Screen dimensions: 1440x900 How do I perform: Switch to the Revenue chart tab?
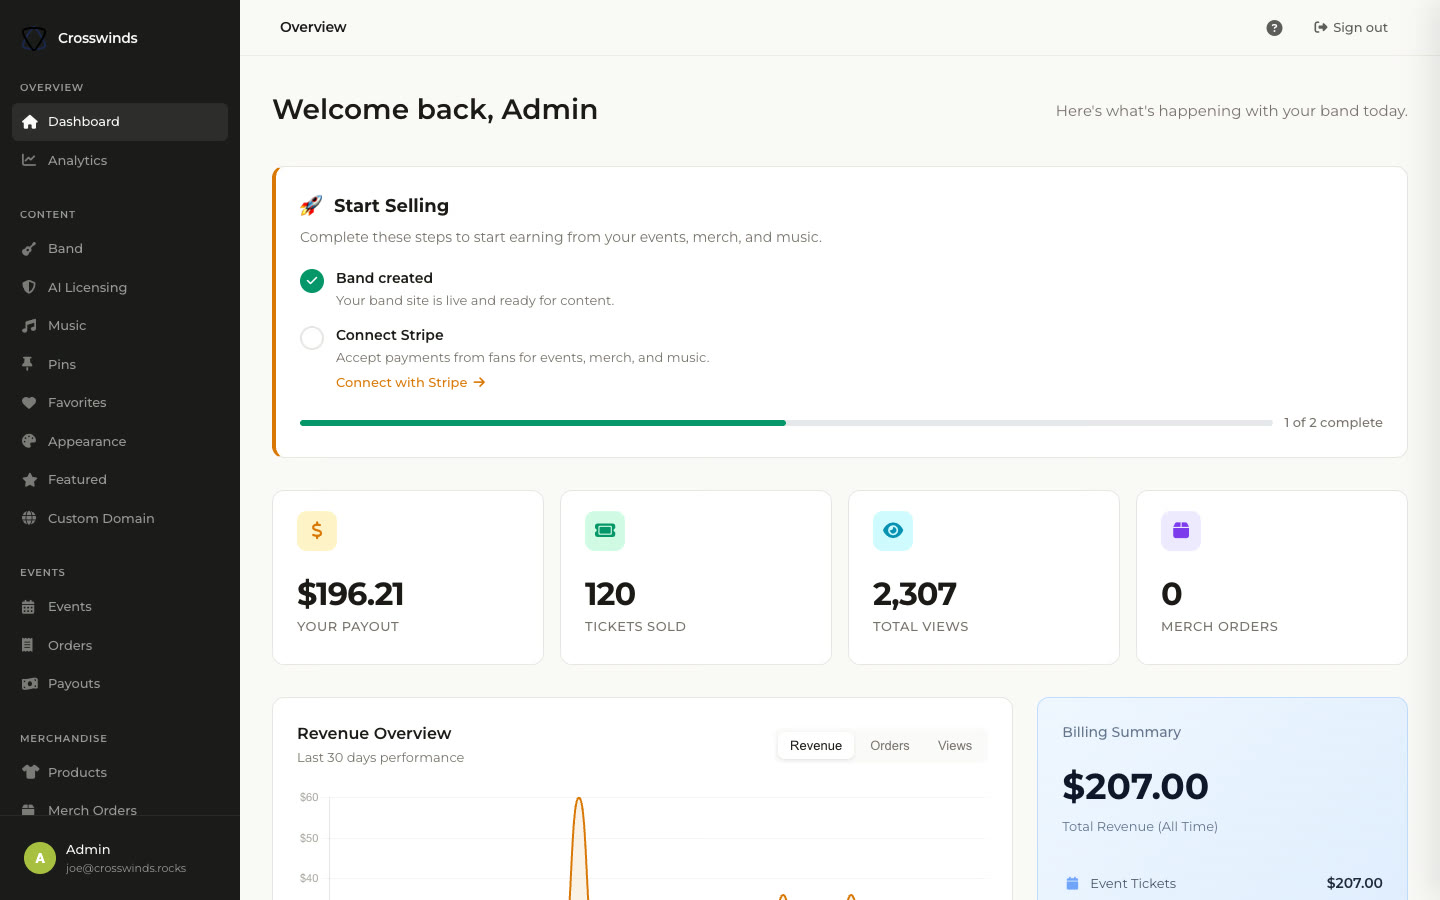point(816,746)
